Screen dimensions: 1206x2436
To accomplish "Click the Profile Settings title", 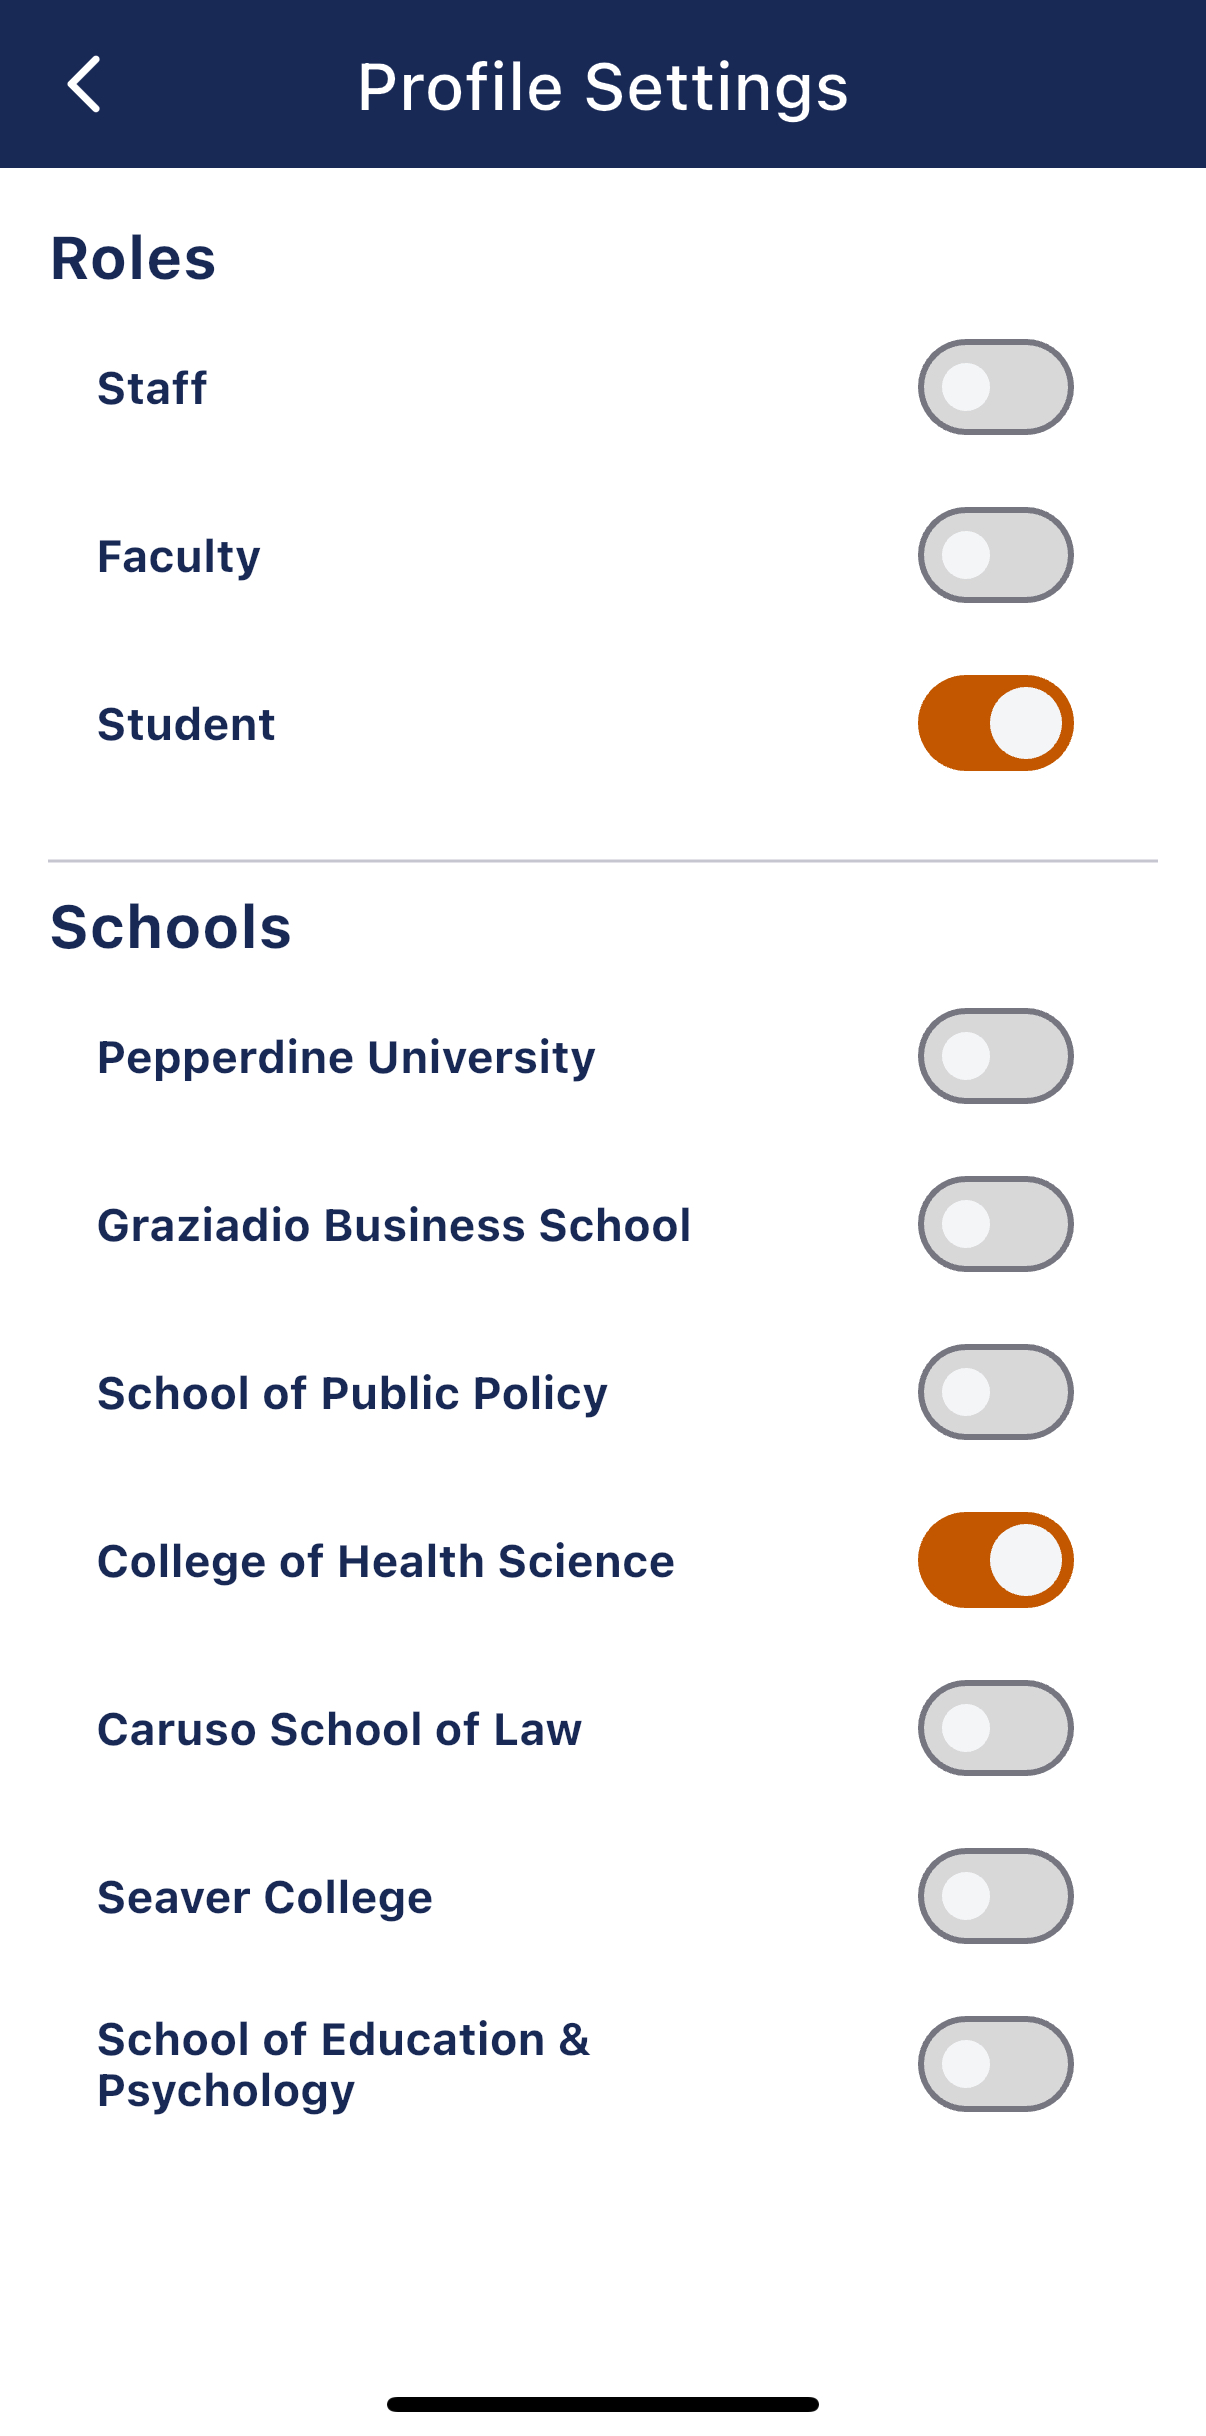I will click(603, 87).
